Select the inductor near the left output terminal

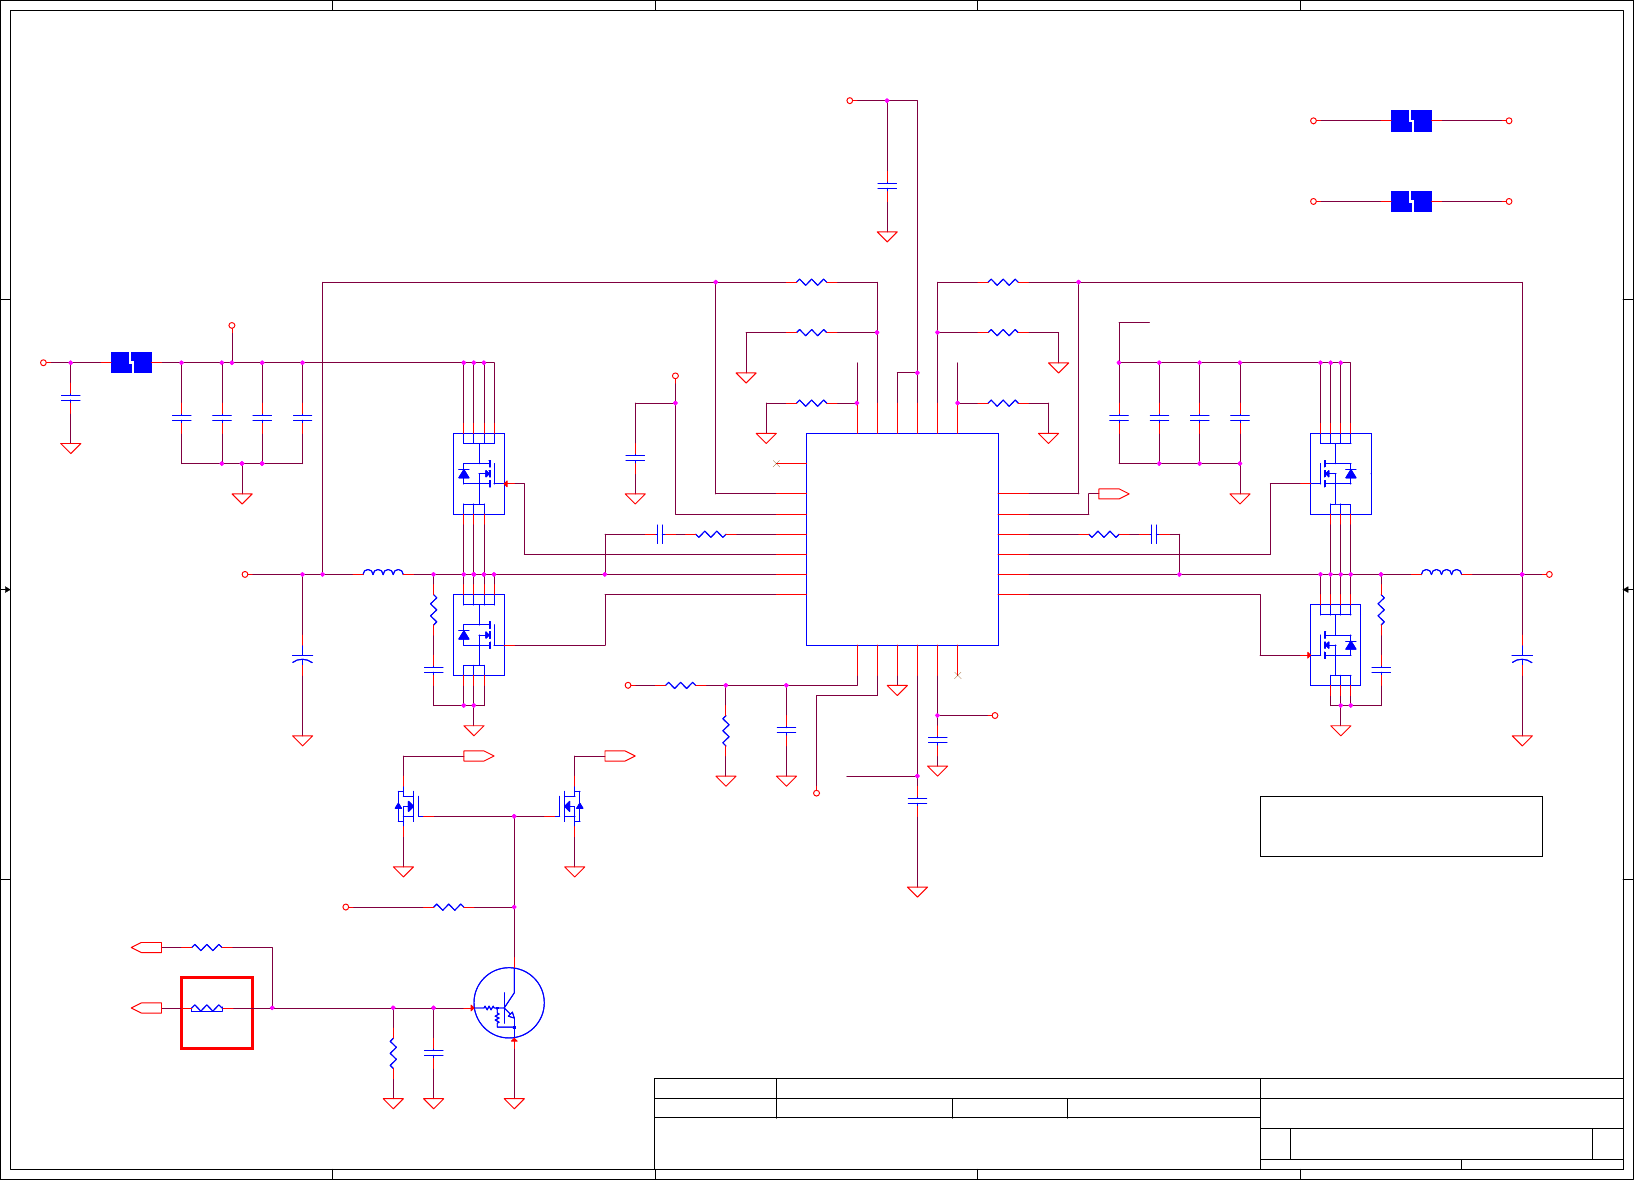coord(383,573)
